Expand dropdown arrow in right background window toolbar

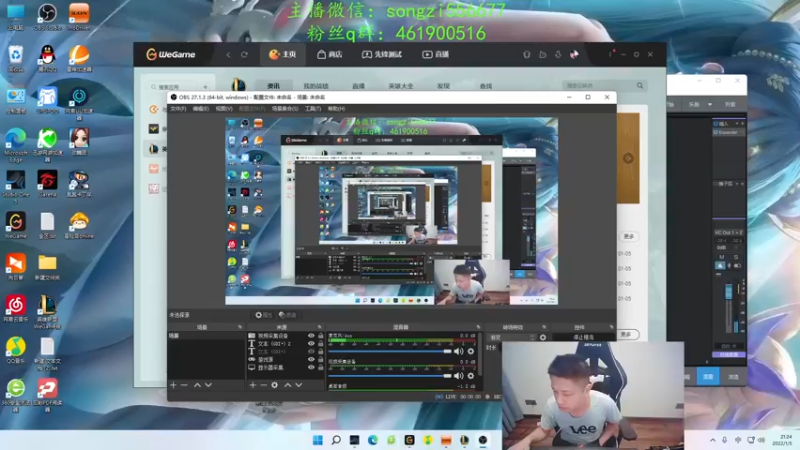pyautogui.click(x=710, y=104)
